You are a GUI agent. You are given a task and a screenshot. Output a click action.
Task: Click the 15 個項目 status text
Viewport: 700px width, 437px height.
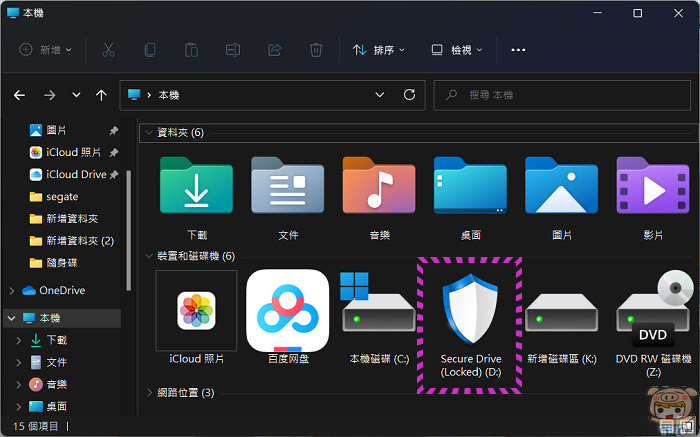[36, 426]
